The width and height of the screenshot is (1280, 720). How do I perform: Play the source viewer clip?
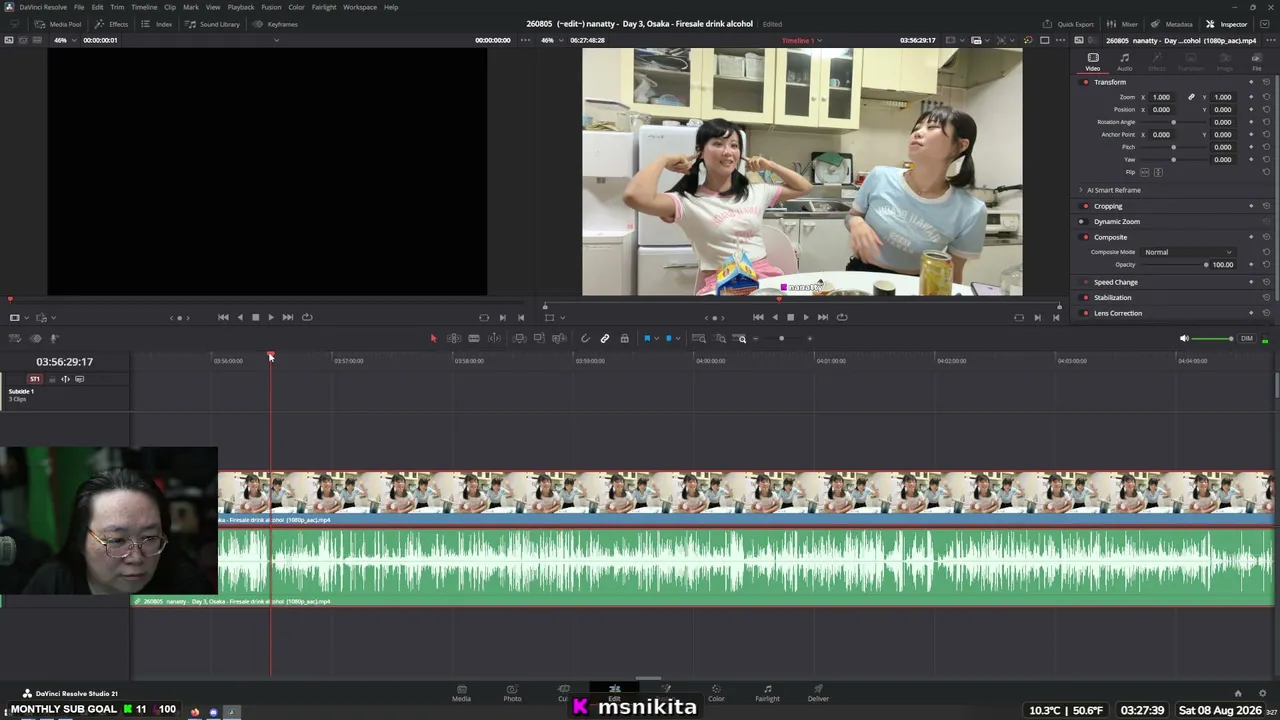tap(271, 317)
